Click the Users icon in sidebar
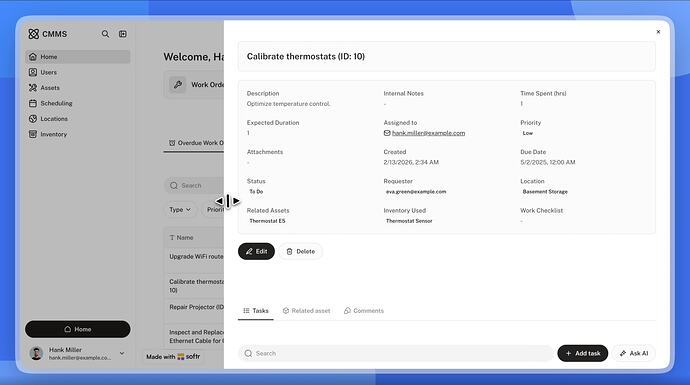 [33, 72]
